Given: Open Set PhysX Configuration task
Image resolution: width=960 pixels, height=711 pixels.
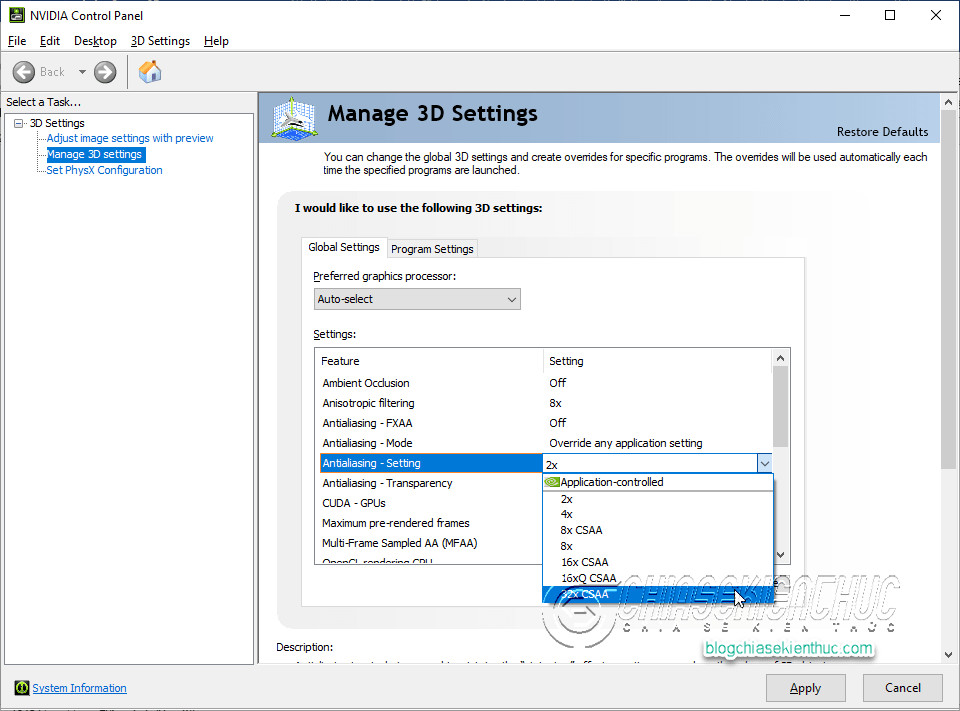Looking at the screenshot, I should [104, 170].
